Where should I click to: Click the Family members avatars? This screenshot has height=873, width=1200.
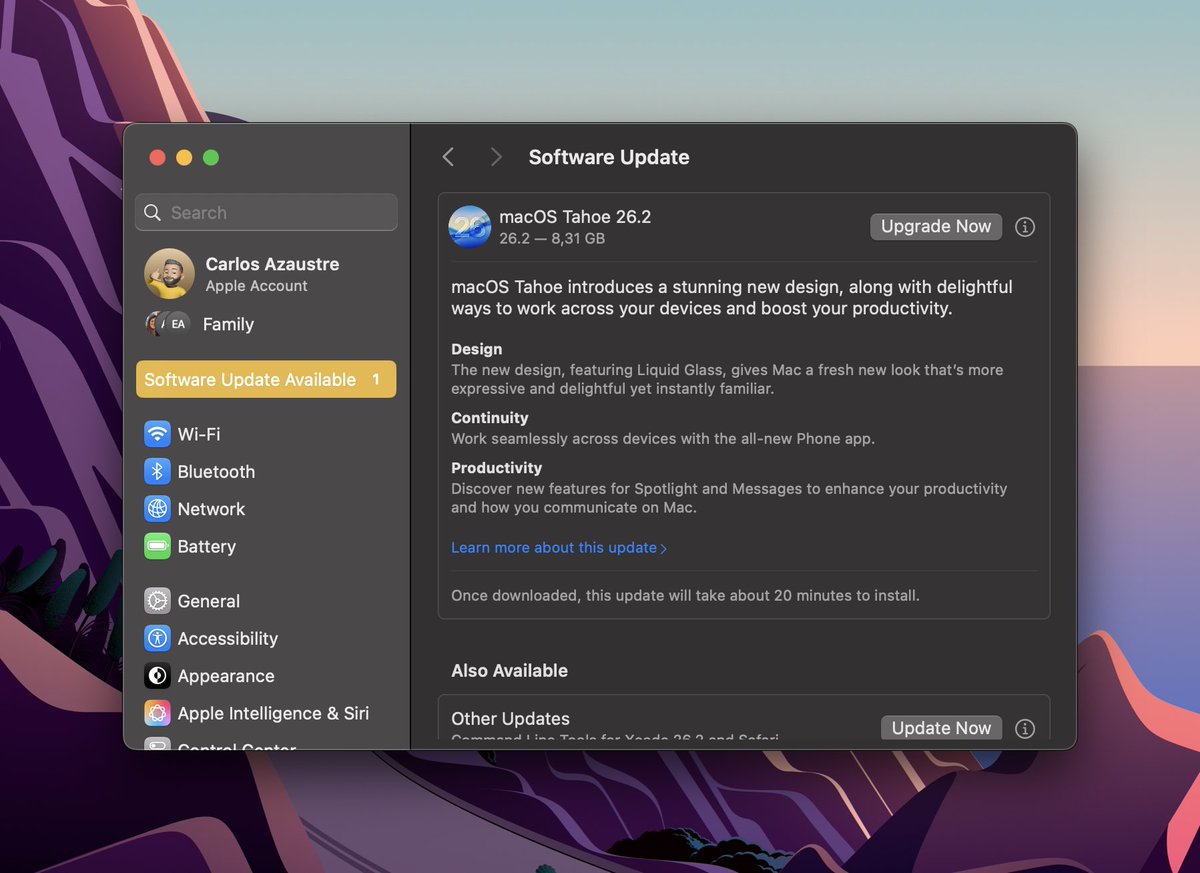click(167, 324)
